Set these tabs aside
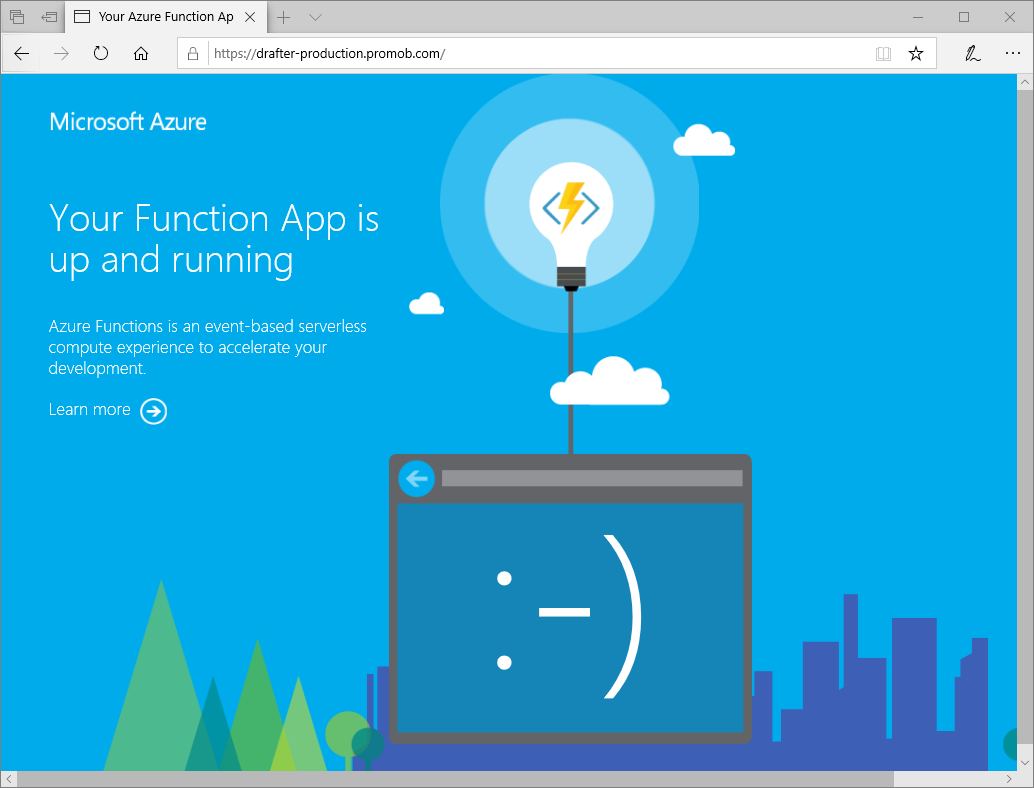 (49, 17)
